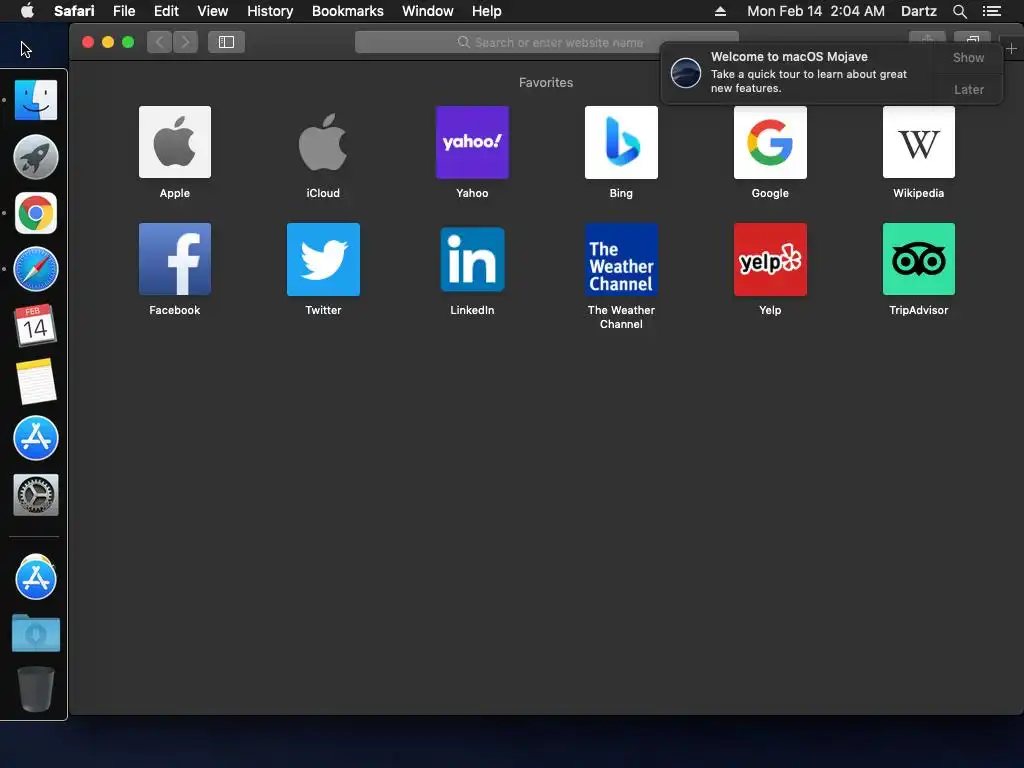The image size is (1024, 768).
Task: Open the Help menu
Action: [487, 11]
